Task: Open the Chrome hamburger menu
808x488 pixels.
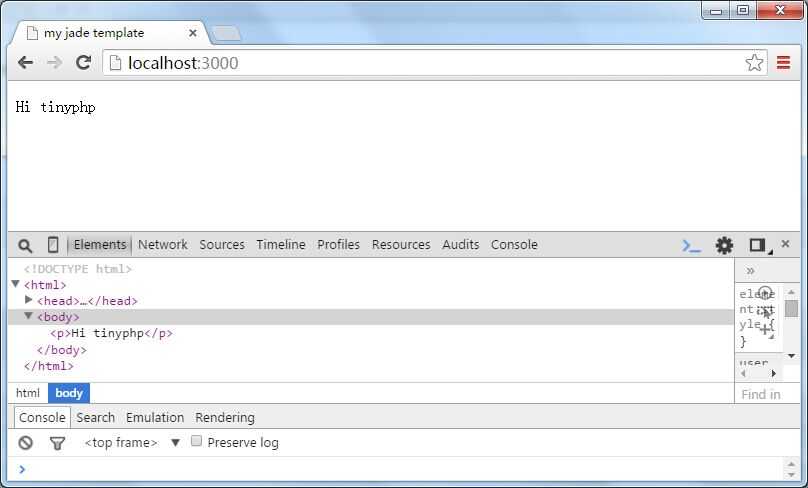Action: tap(783, 63)
